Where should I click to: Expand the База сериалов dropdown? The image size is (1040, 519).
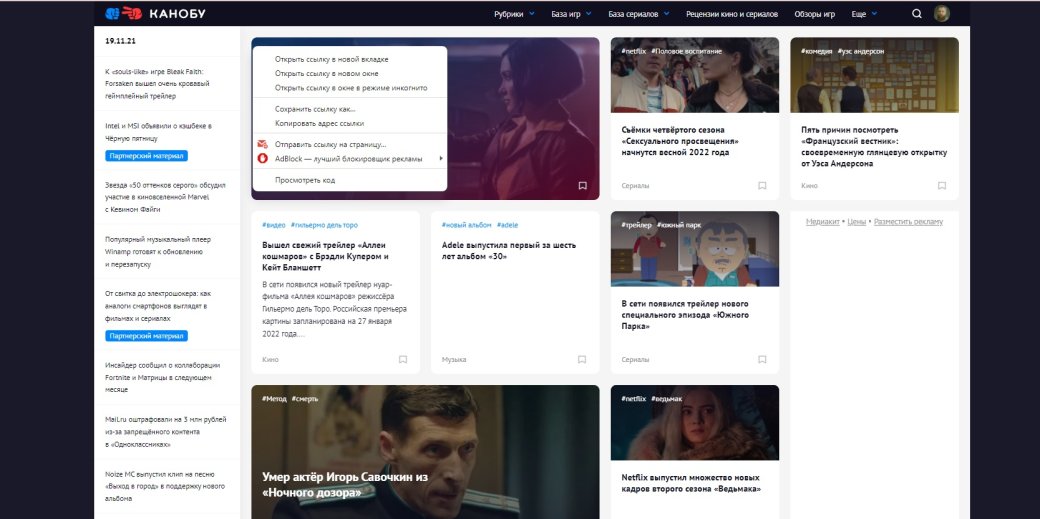639,14
